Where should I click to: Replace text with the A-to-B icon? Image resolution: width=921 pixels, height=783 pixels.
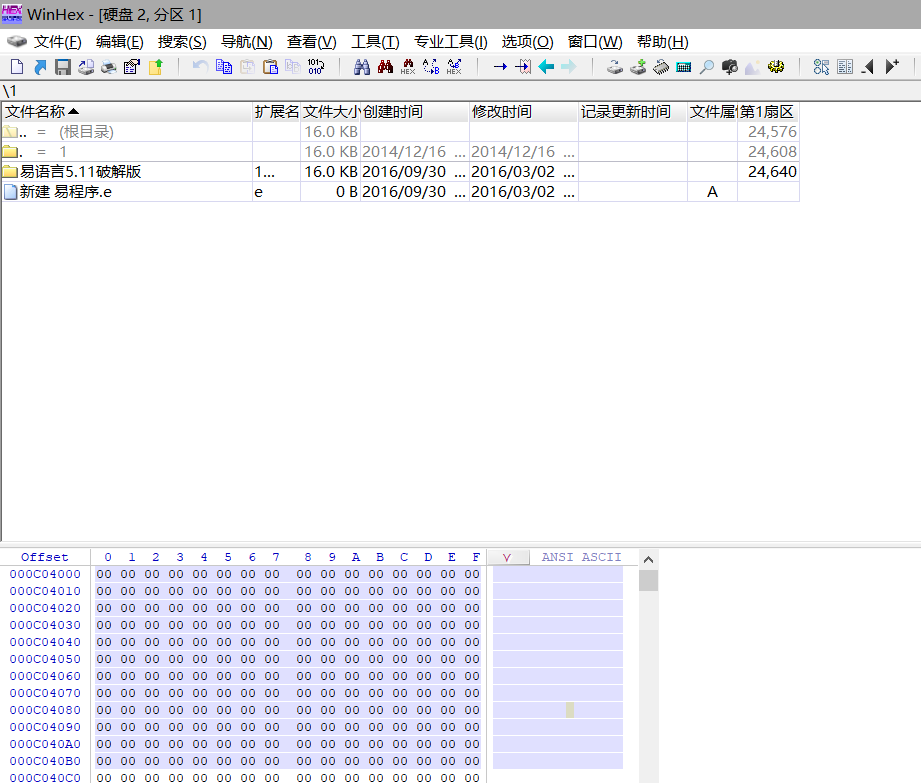[x=431, y=67]
